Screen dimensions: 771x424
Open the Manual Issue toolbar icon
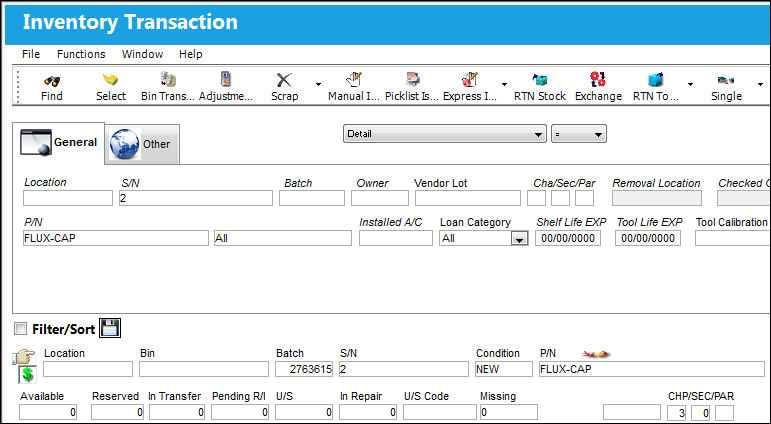pos(354,79)
